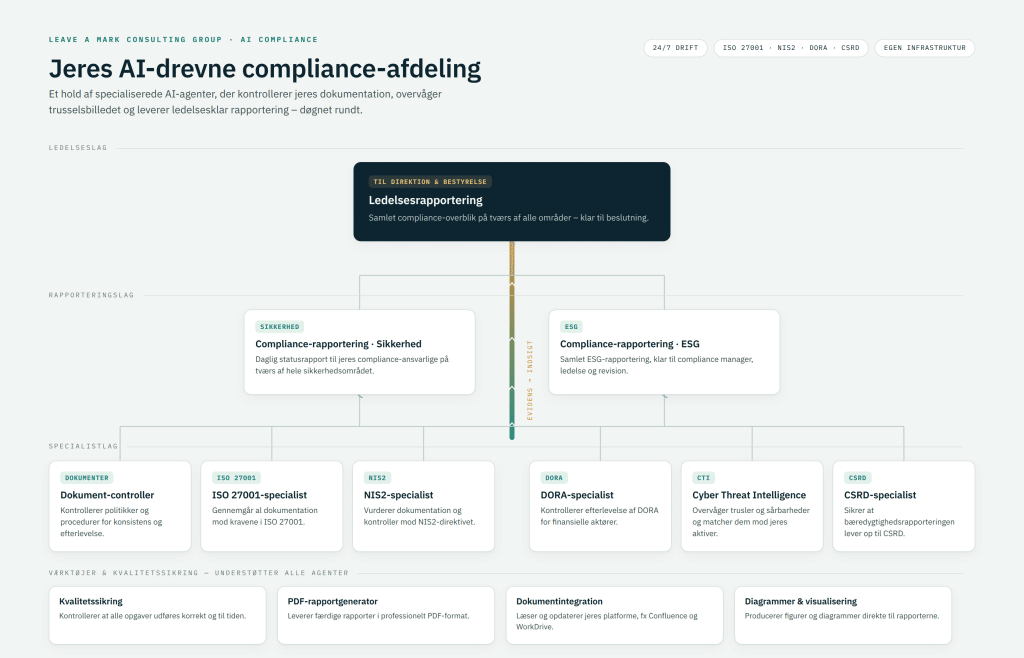Click the DORA tag on specialist card
This screenshot has height=658, width=1024.
tap(554, 478)
